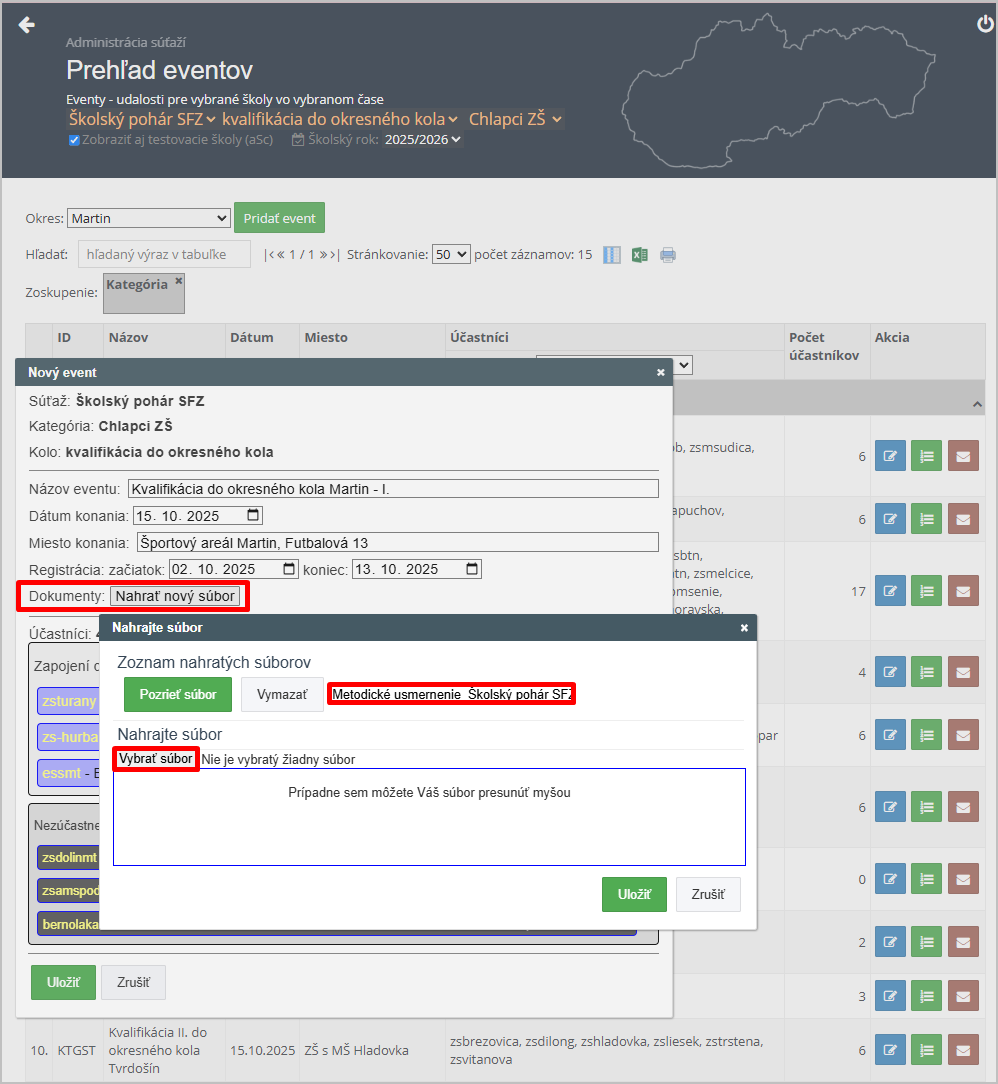
Task: Click edit icon for KTGST event row
Action: tap(890, 1051)
